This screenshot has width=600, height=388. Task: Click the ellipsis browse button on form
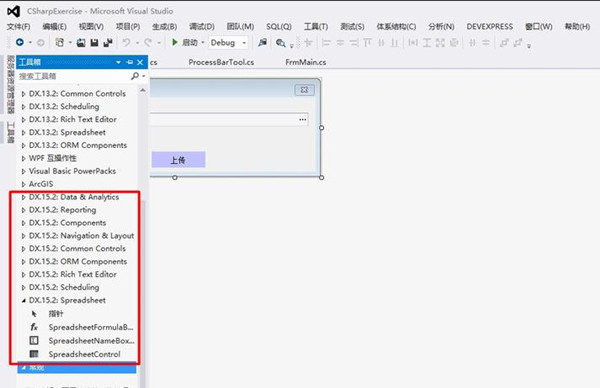point(303,119)
